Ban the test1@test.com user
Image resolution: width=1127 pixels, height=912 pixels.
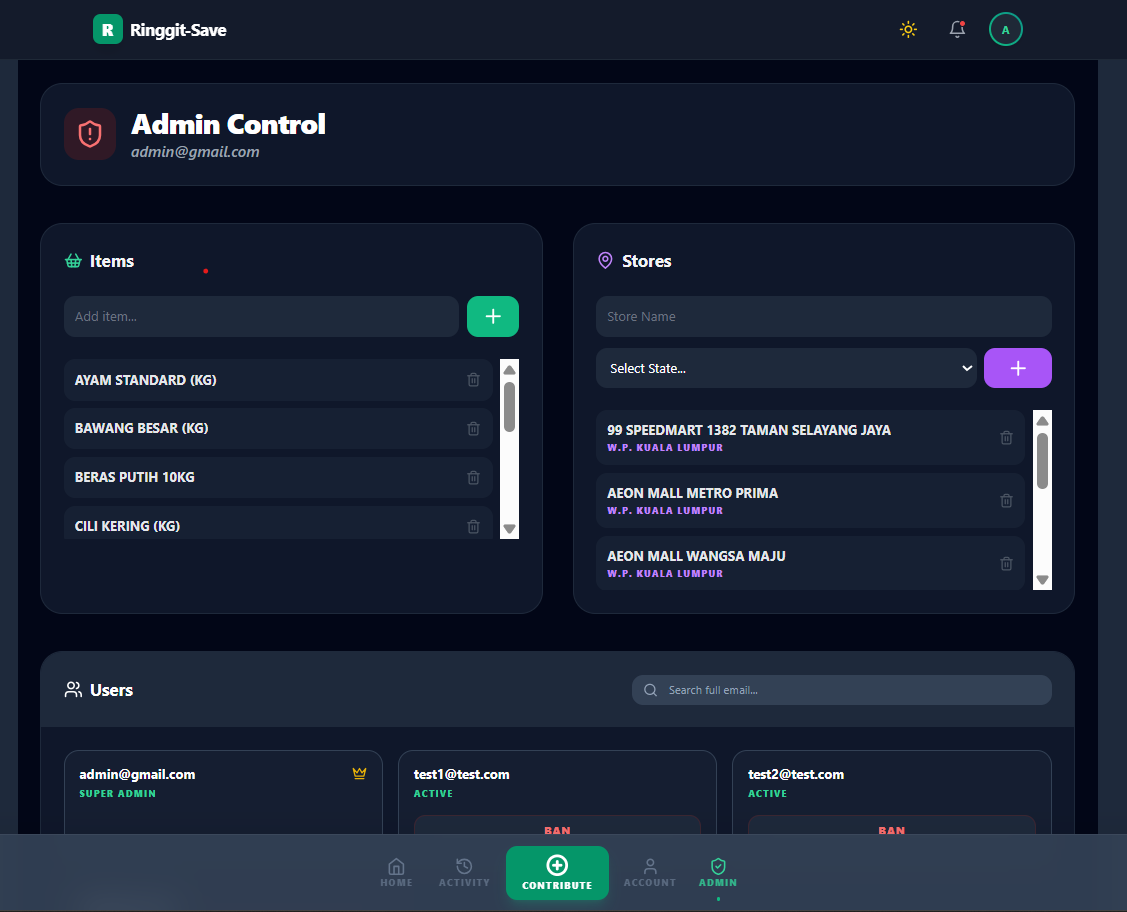point(557,828)
